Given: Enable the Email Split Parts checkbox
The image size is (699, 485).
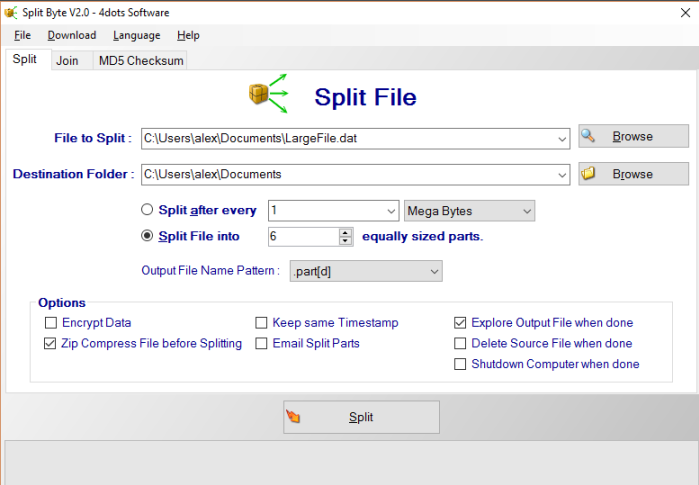Looking at the screenshot, I should (261, 343).
